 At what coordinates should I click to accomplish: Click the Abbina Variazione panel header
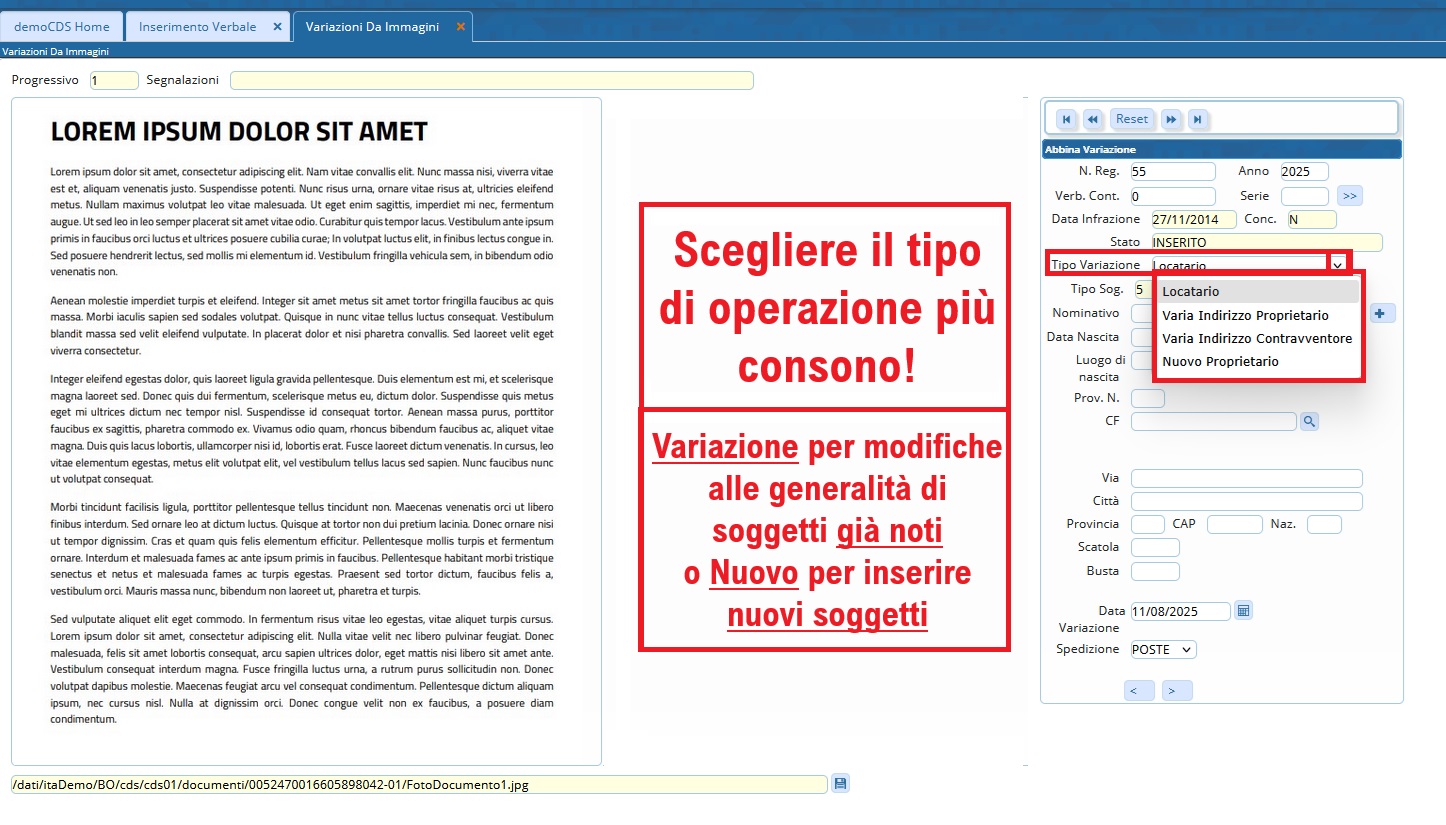pos(1221,149)
